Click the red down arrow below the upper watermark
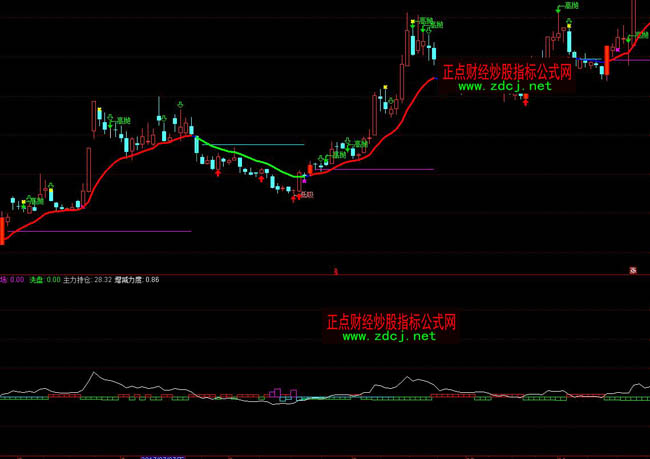 pyautogui.click(x=526, y=101)
